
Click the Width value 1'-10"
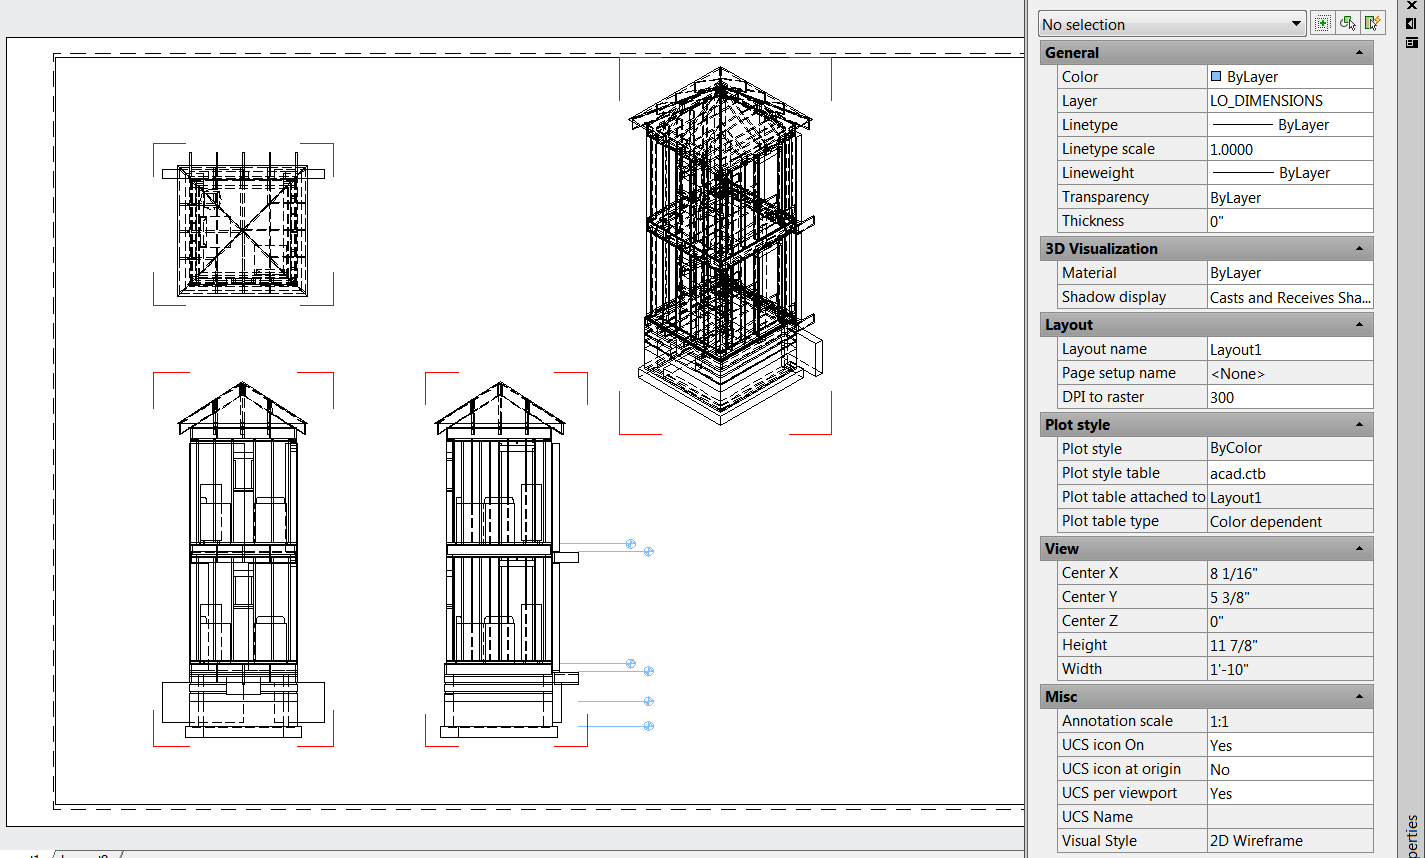(1290, 669)
